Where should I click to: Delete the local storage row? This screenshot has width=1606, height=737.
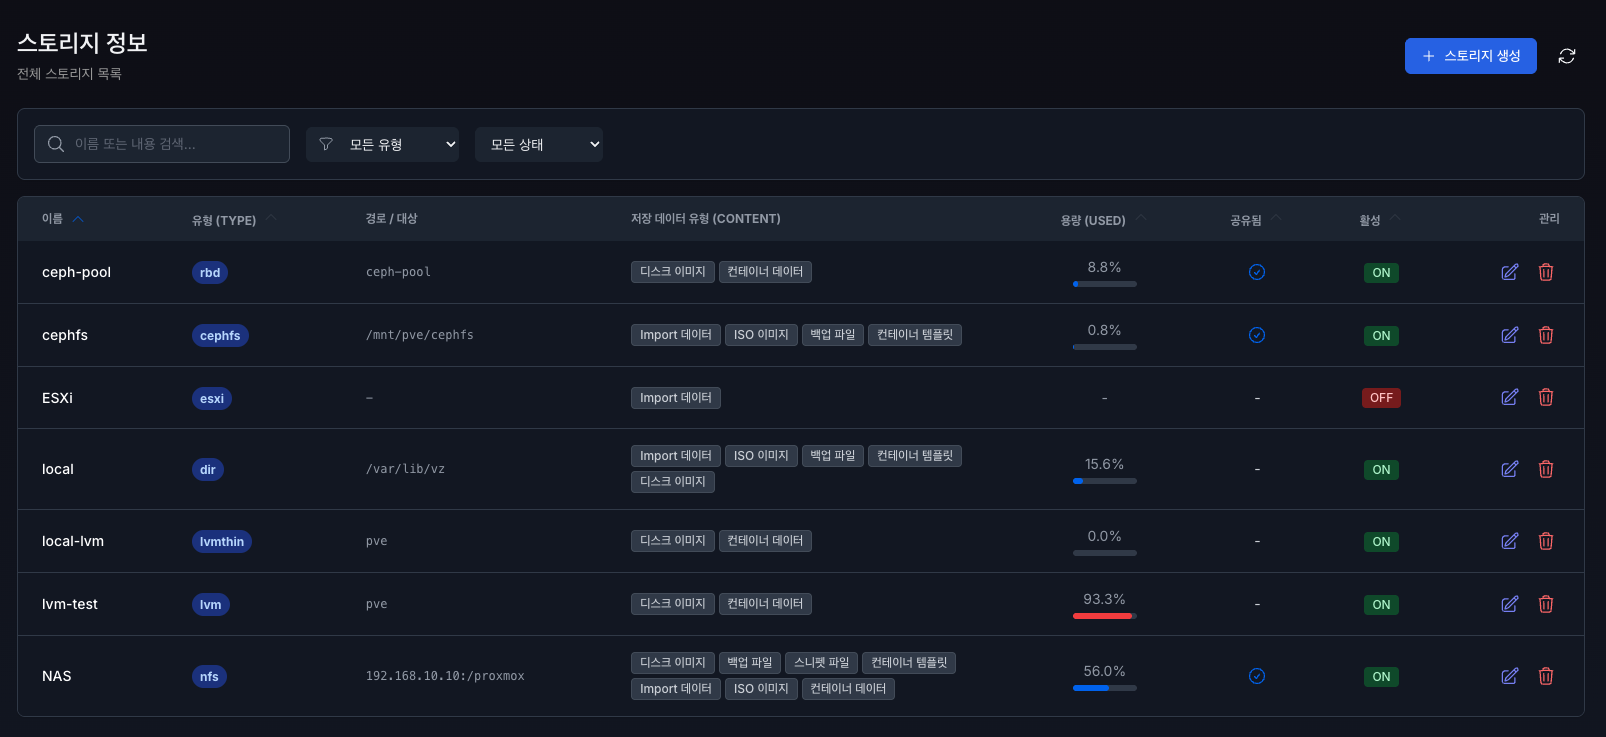click(x=1545, y=469)
